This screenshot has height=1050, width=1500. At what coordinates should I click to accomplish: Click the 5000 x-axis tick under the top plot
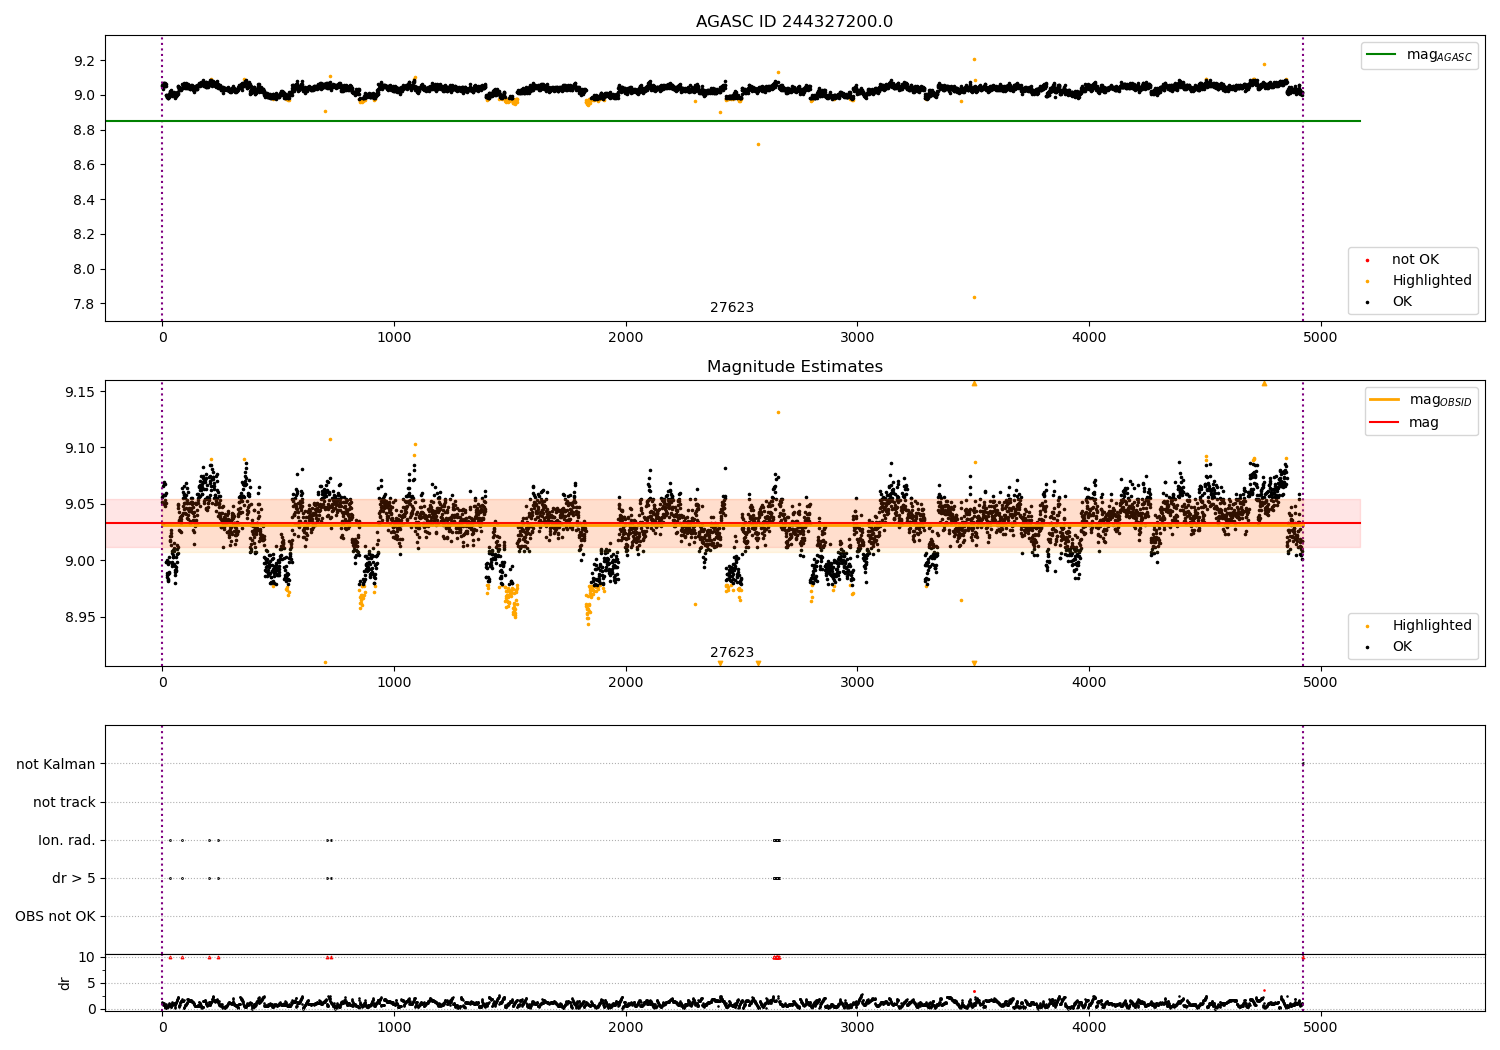tap(1321, 338)
